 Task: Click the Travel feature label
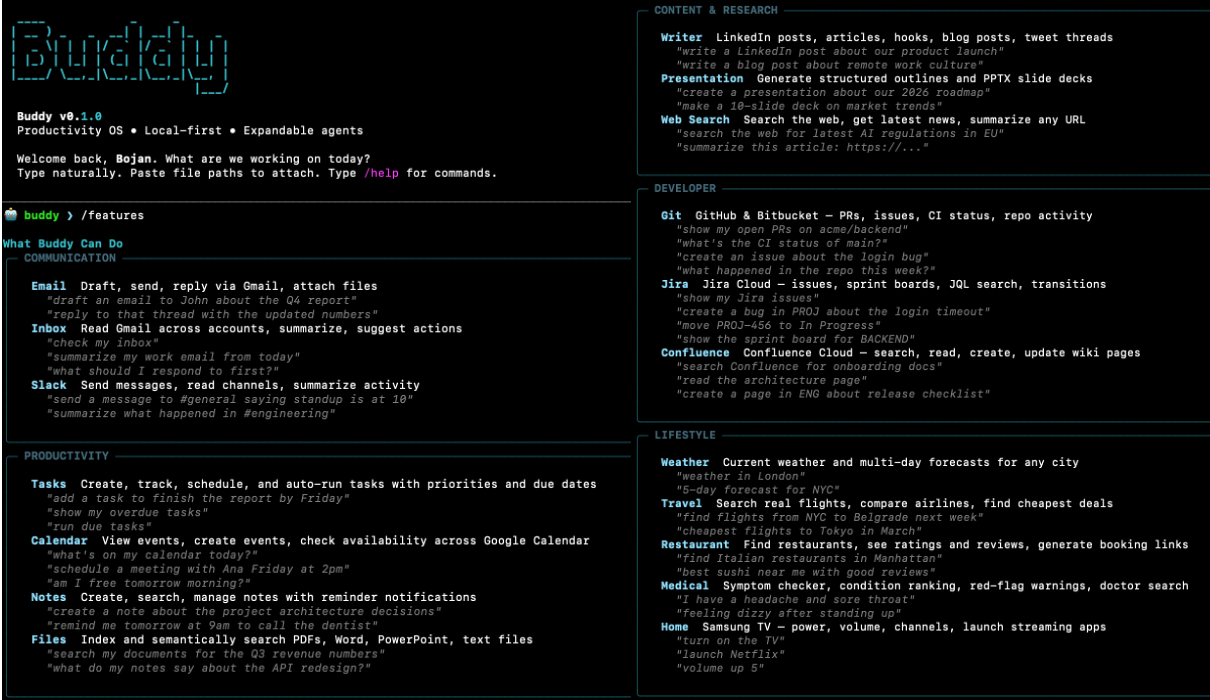pos(682,503)
